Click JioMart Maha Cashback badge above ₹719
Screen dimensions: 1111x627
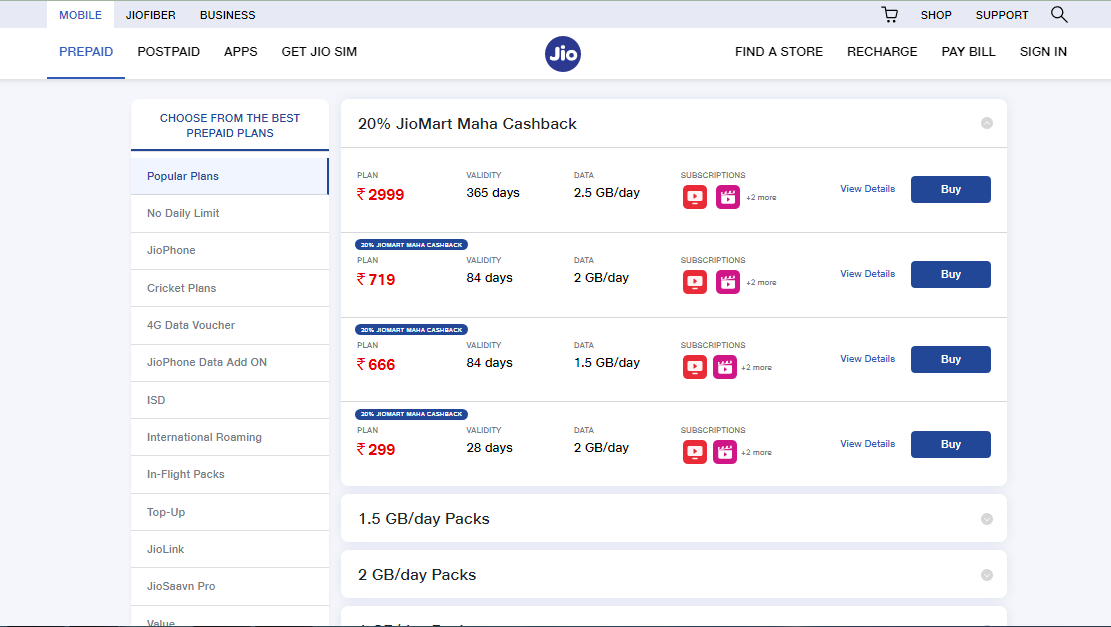(x=411, y=244)
